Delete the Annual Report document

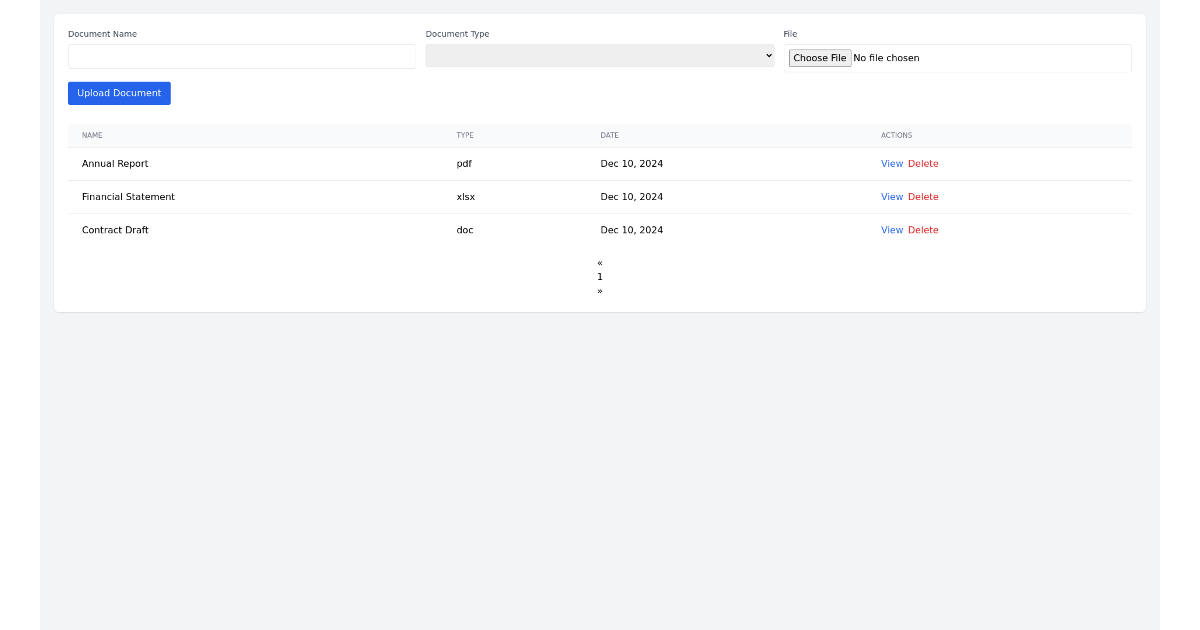click(923, 163)
